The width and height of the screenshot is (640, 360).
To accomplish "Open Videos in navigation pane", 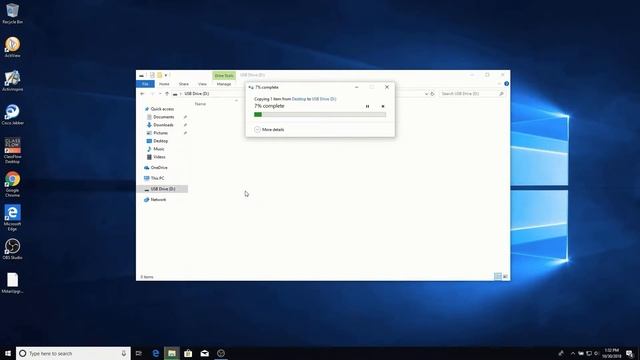I will click(x=159, y=157).
